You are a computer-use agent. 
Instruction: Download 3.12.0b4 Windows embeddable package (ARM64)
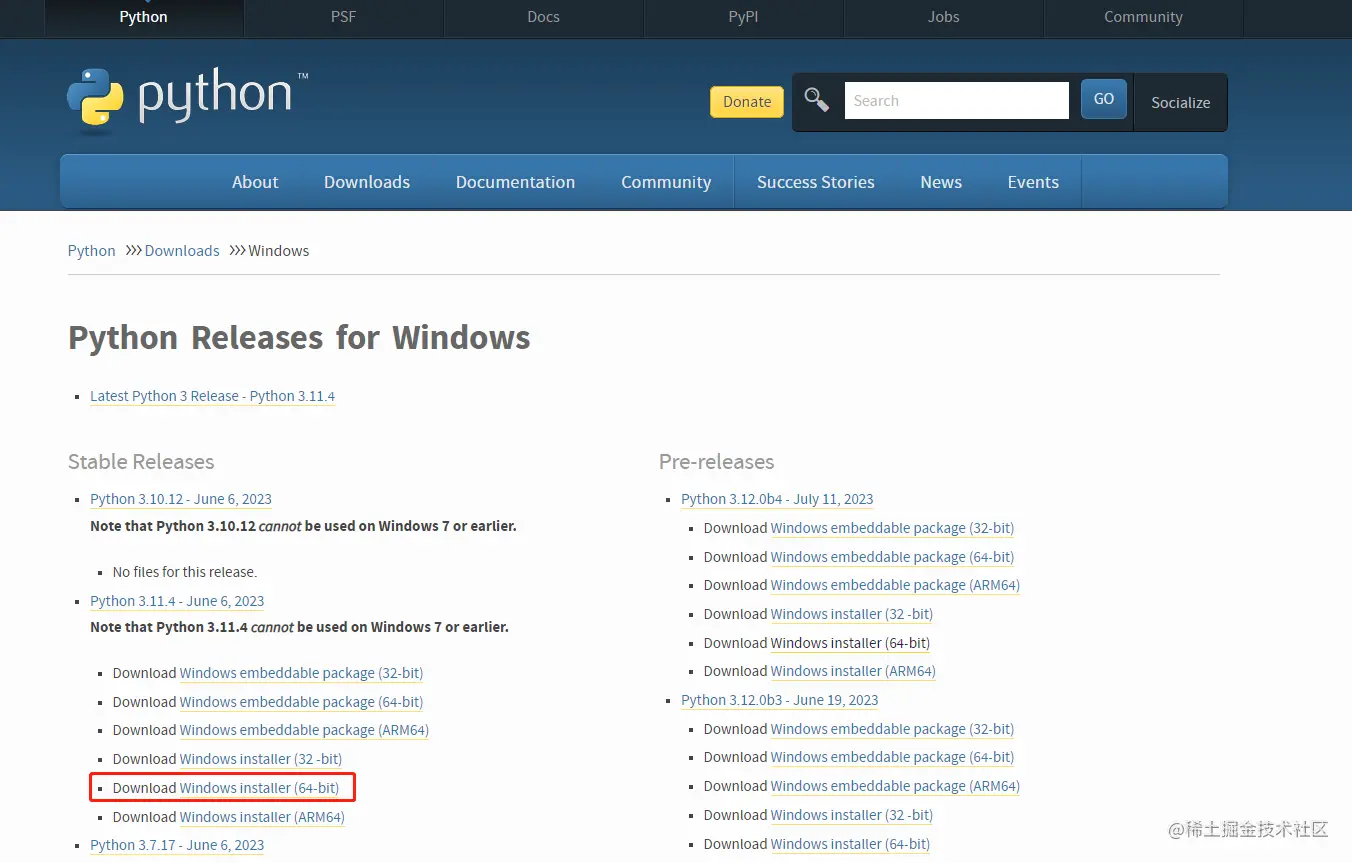[895, 585]
